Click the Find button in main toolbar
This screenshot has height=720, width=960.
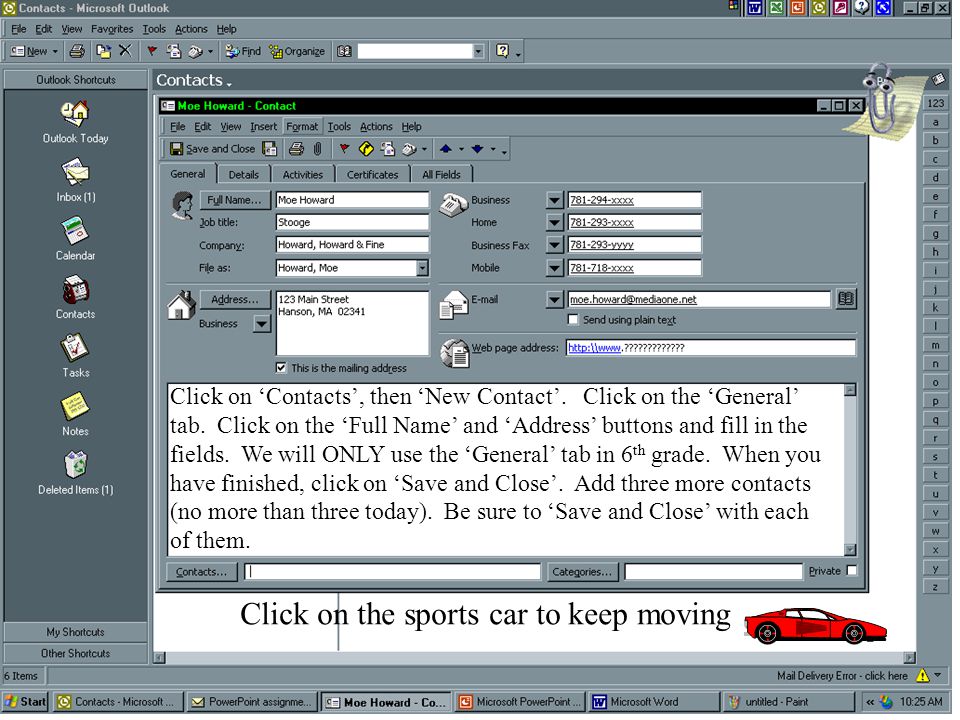click(243, 51)
